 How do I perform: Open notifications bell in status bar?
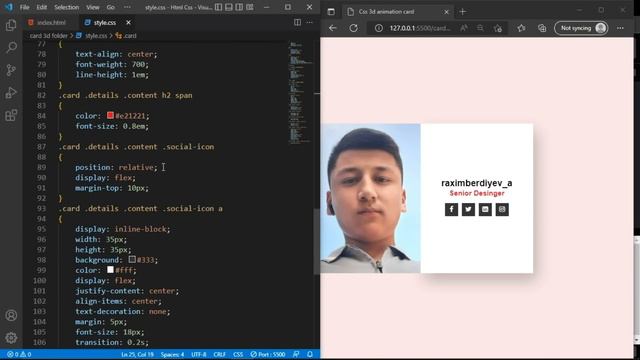tap(310, 354)
